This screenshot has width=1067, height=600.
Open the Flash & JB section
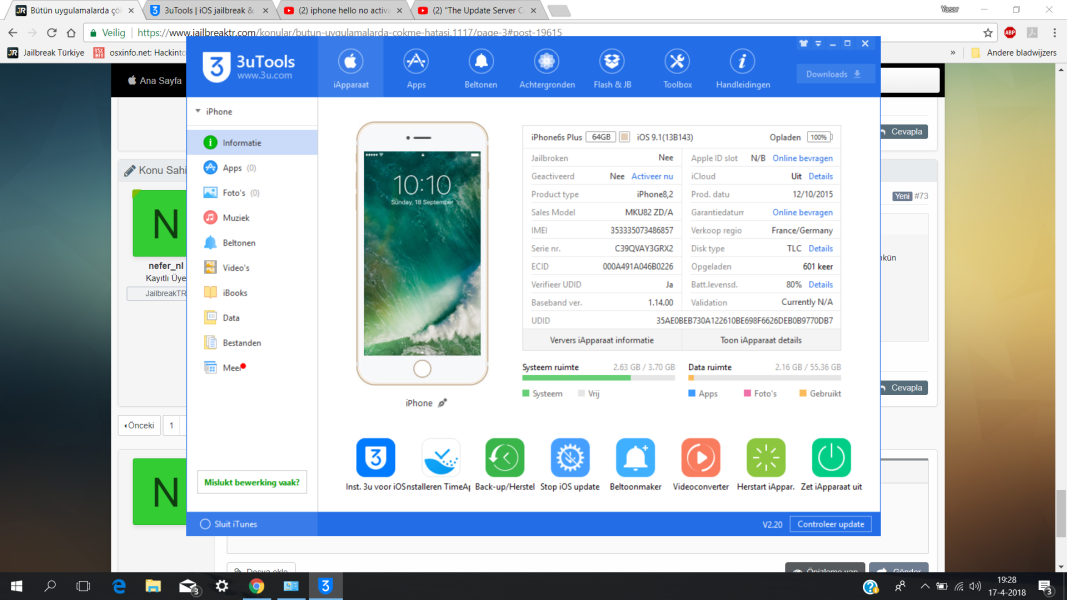click(610, 67)
